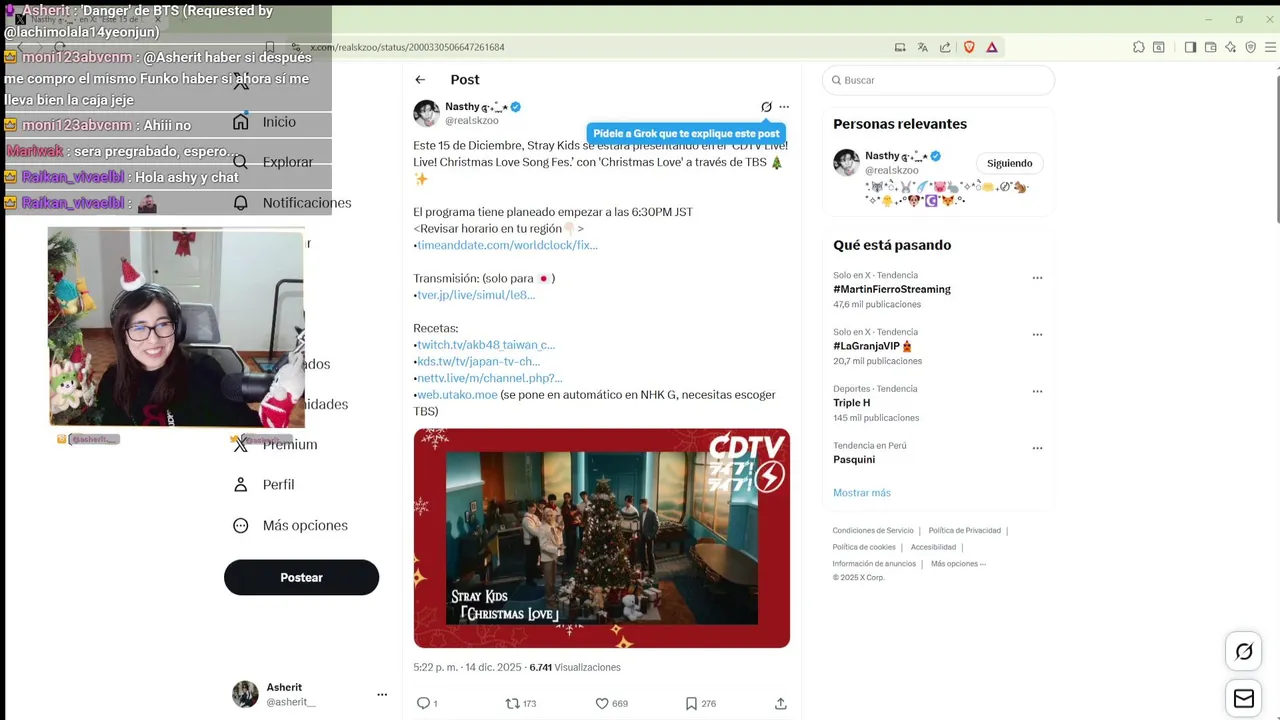The image size is (1280, 720).
Task: Open the 'Condiciones de Servicio' footer link
Action: [873, 531]
